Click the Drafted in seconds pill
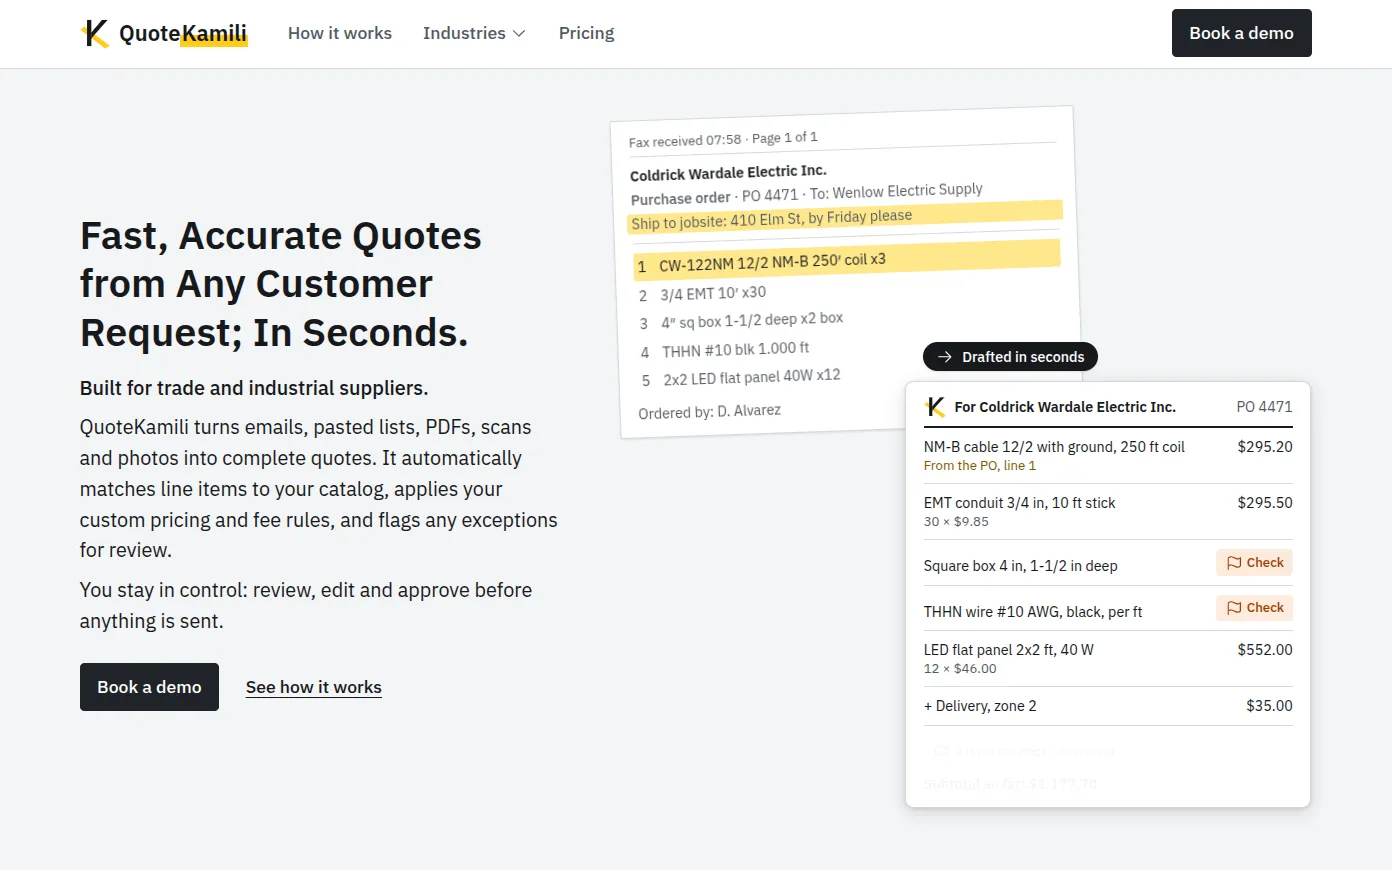Viewport: 1392px width, 870px height. [1010, 357]
